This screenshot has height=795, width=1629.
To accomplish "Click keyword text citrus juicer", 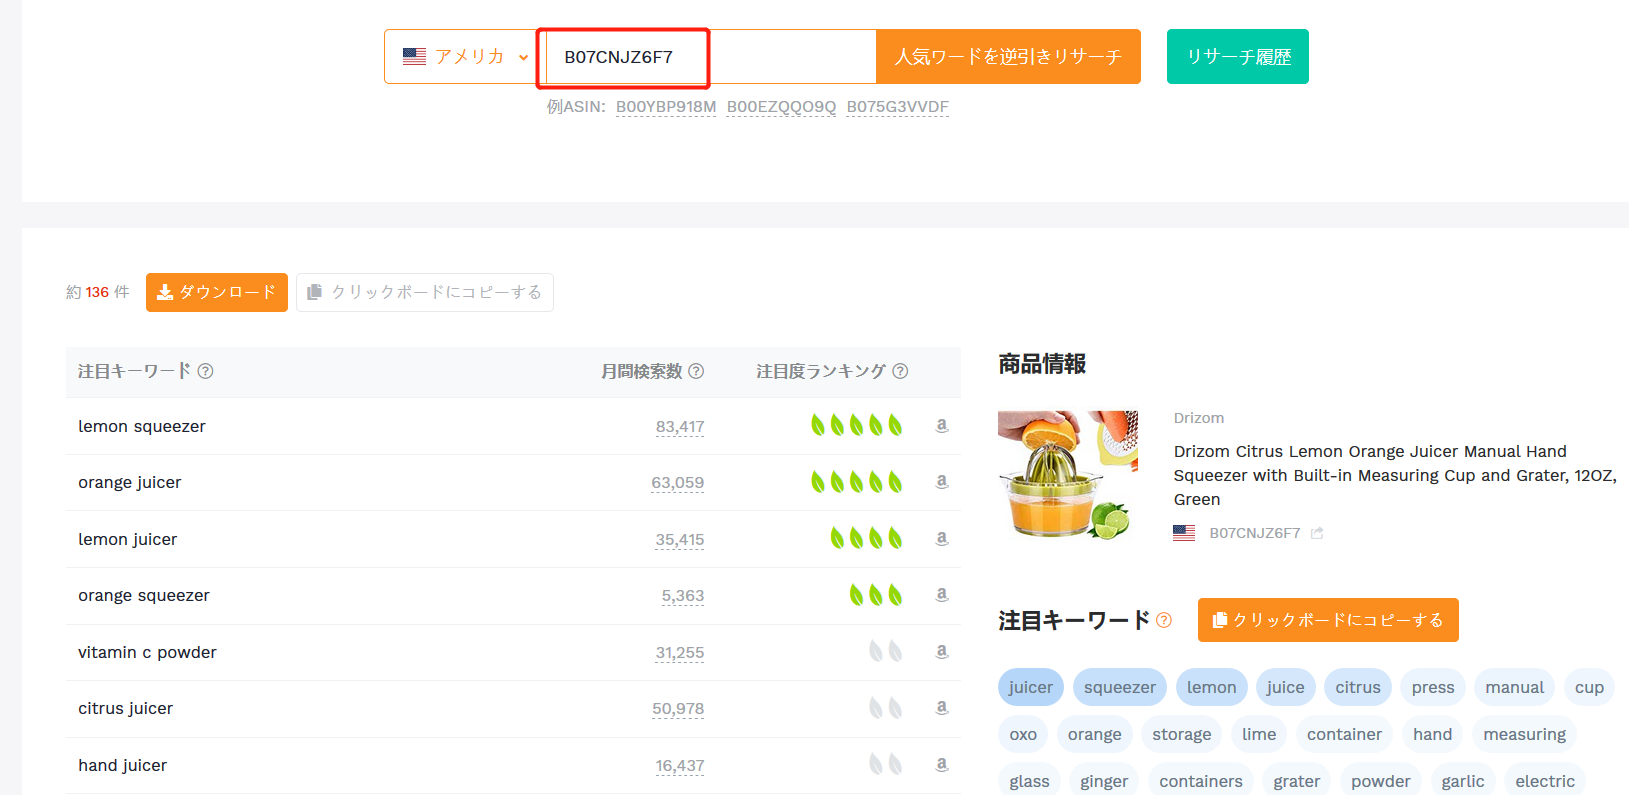I will point(125,708).
